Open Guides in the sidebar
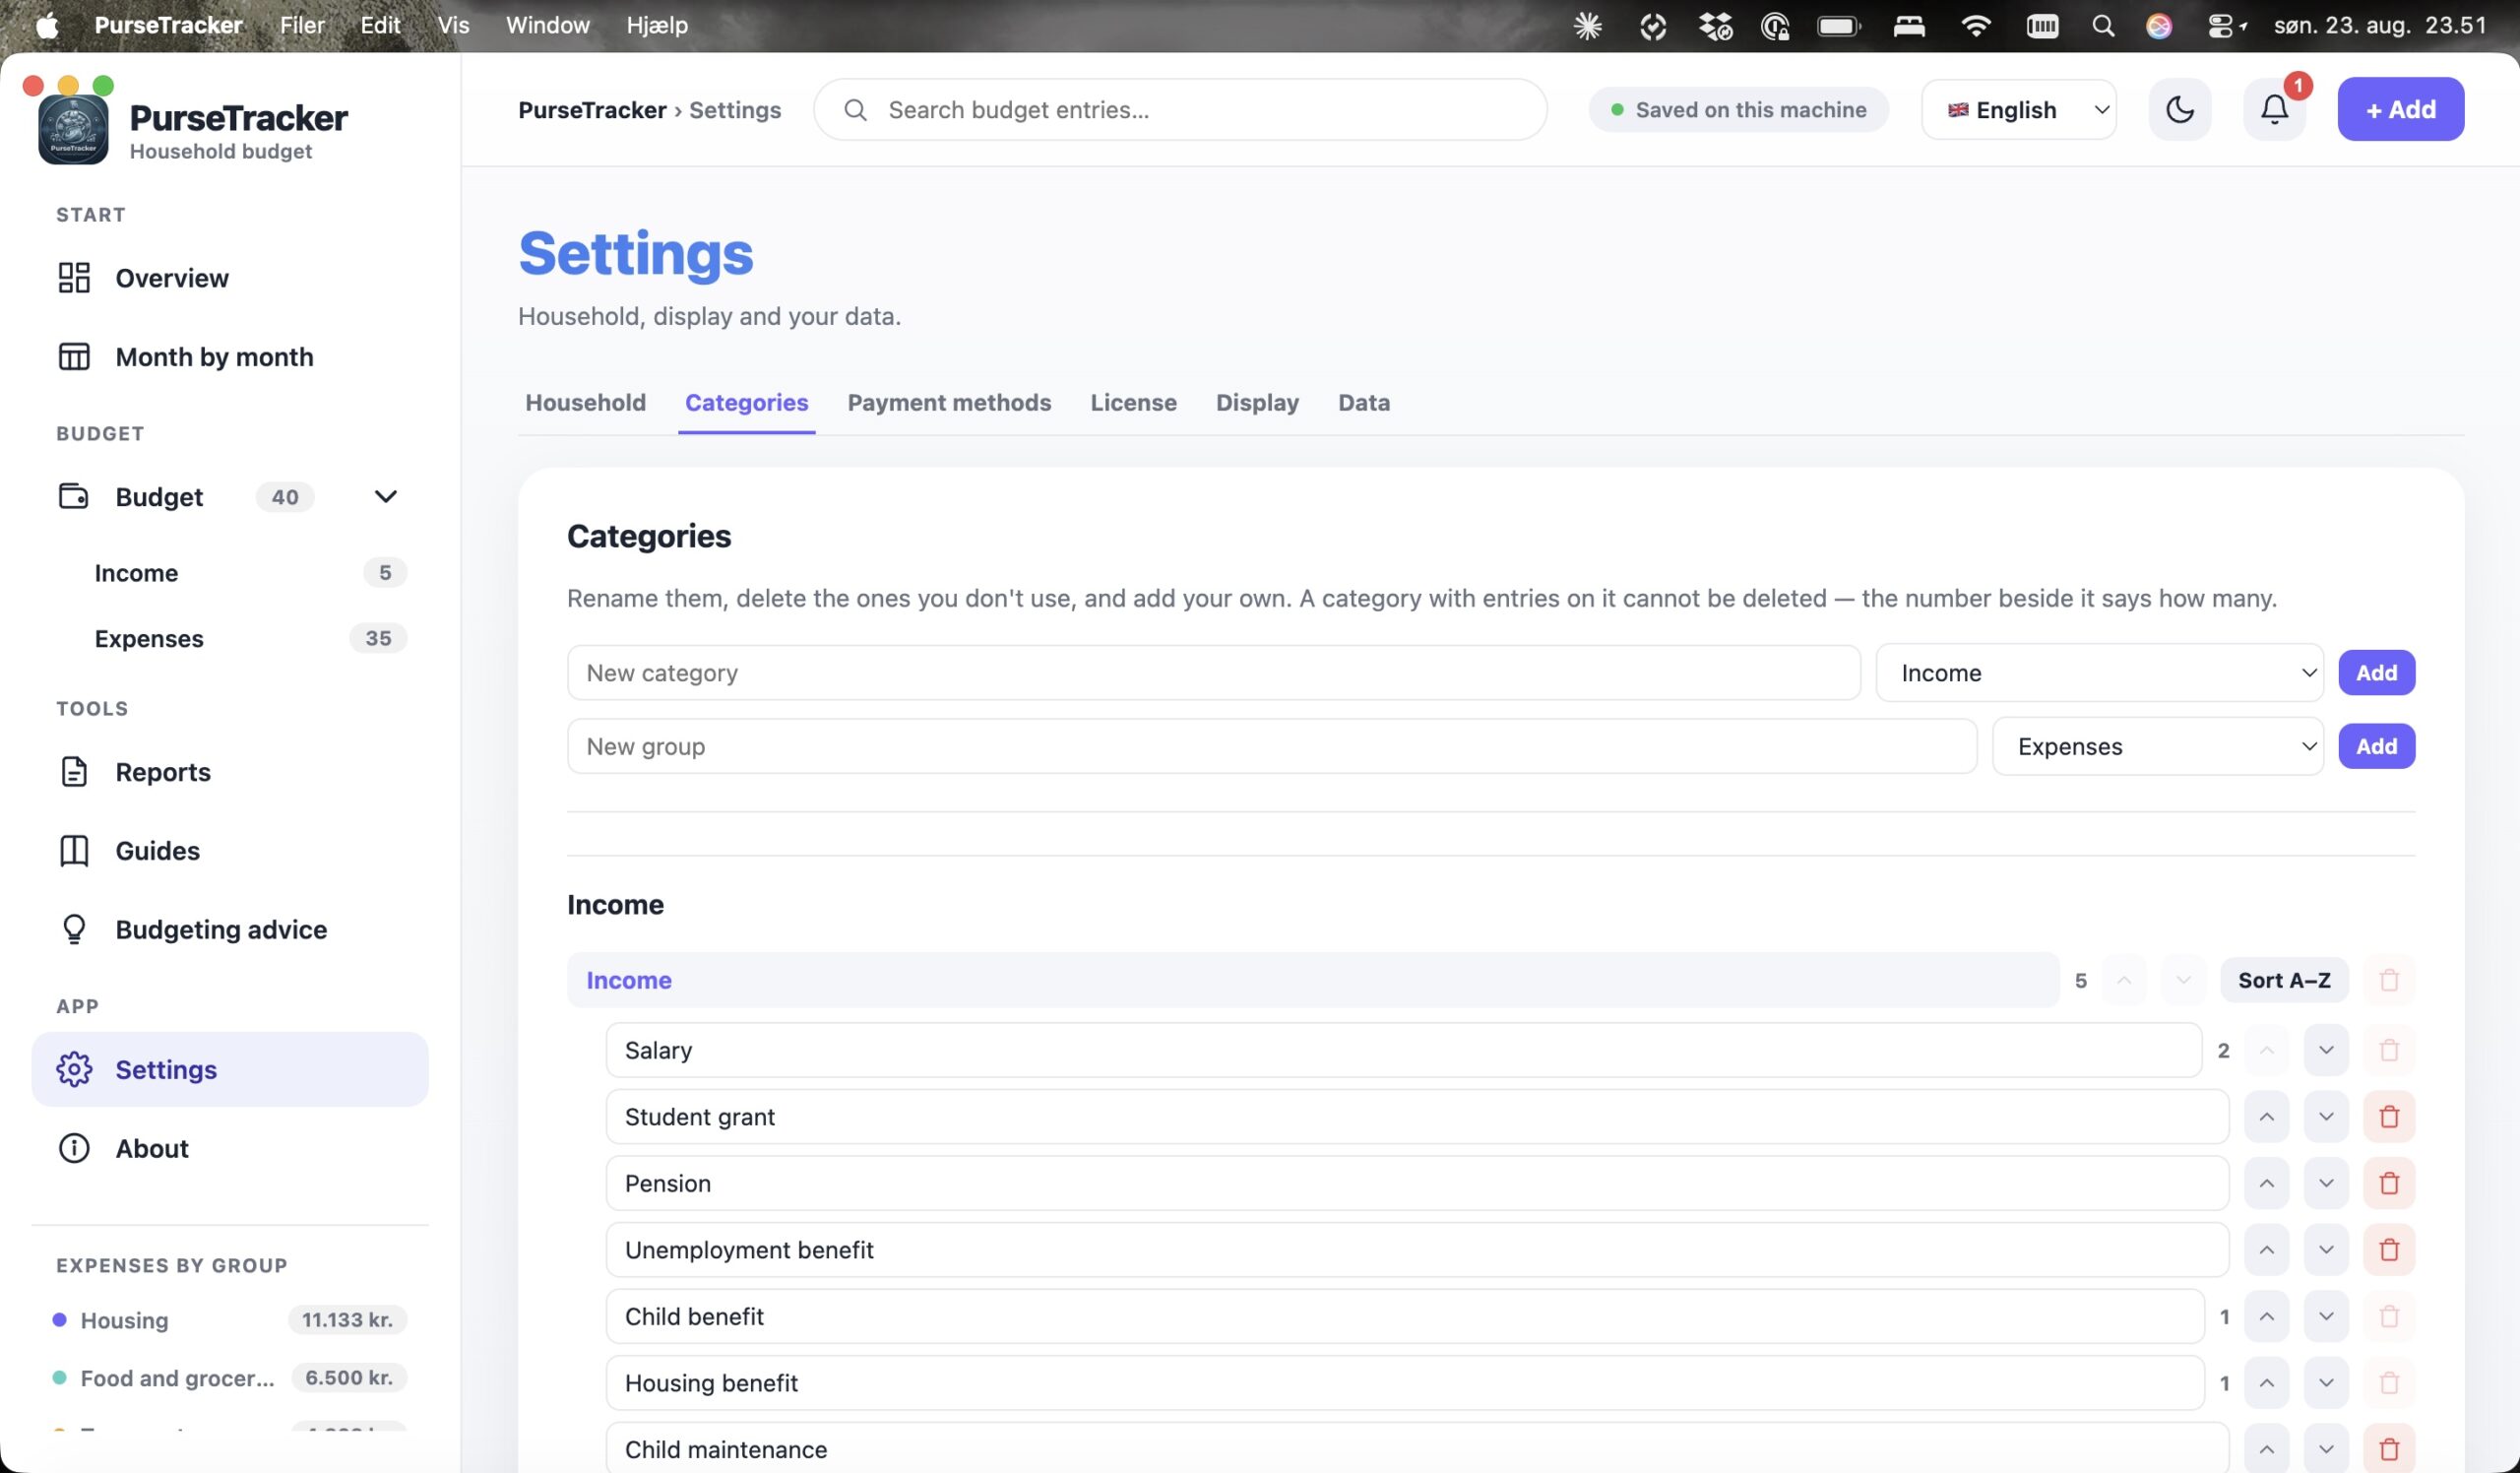Image resolution: width=2520 pixels, height=1473 pixels. coord(230,851)
